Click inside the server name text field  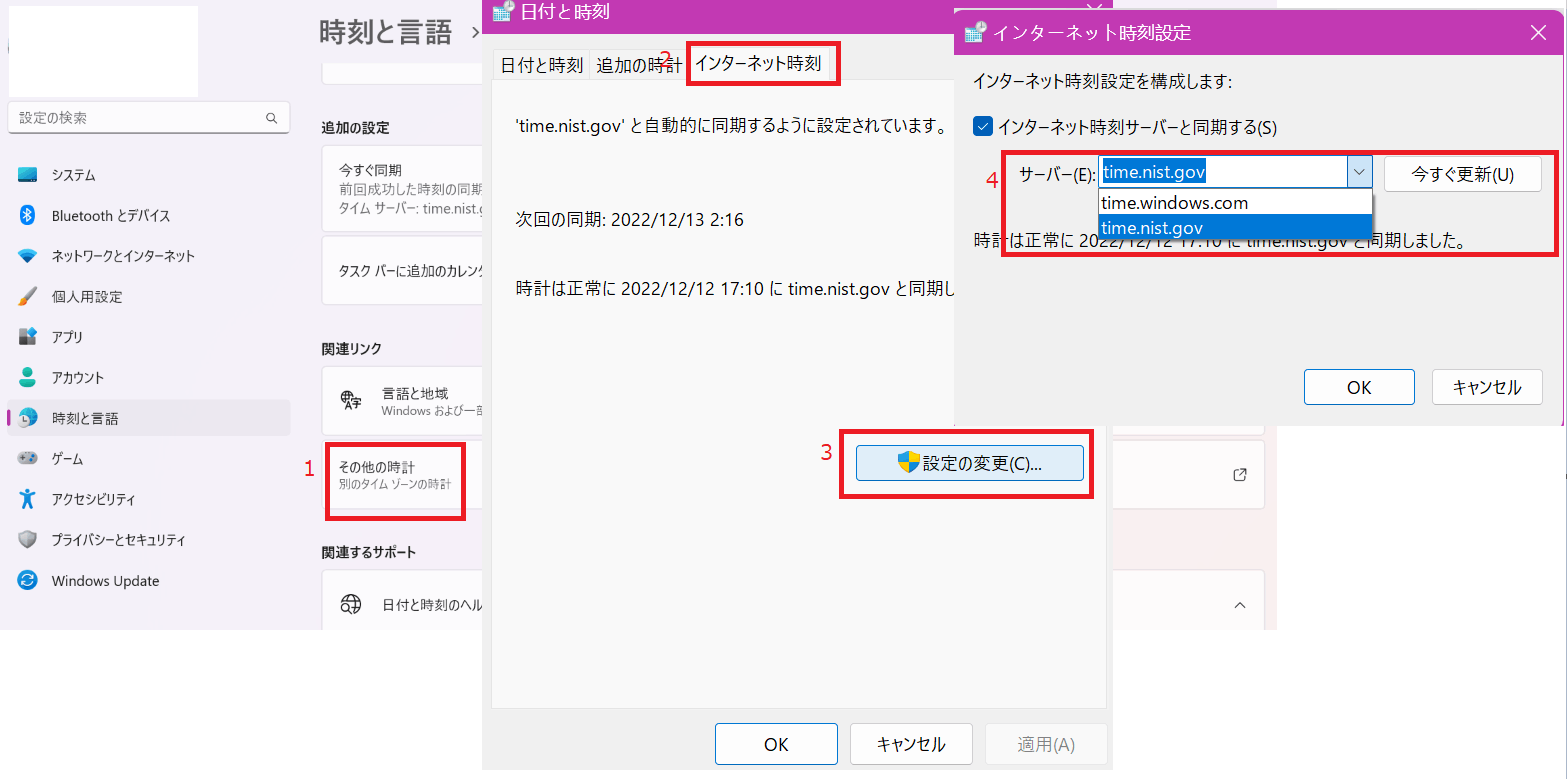(x=1222, y=172)
